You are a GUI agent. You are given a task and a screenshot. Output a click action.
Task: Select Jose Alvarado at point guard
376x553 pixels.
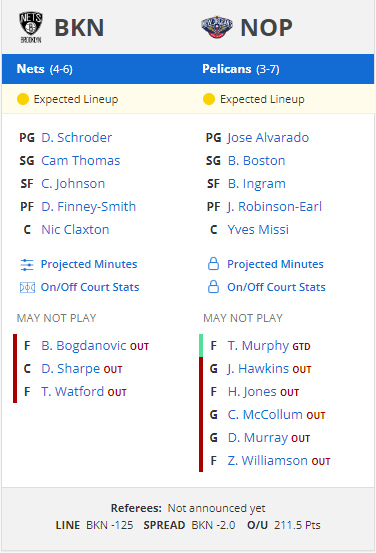click(268, 138)
